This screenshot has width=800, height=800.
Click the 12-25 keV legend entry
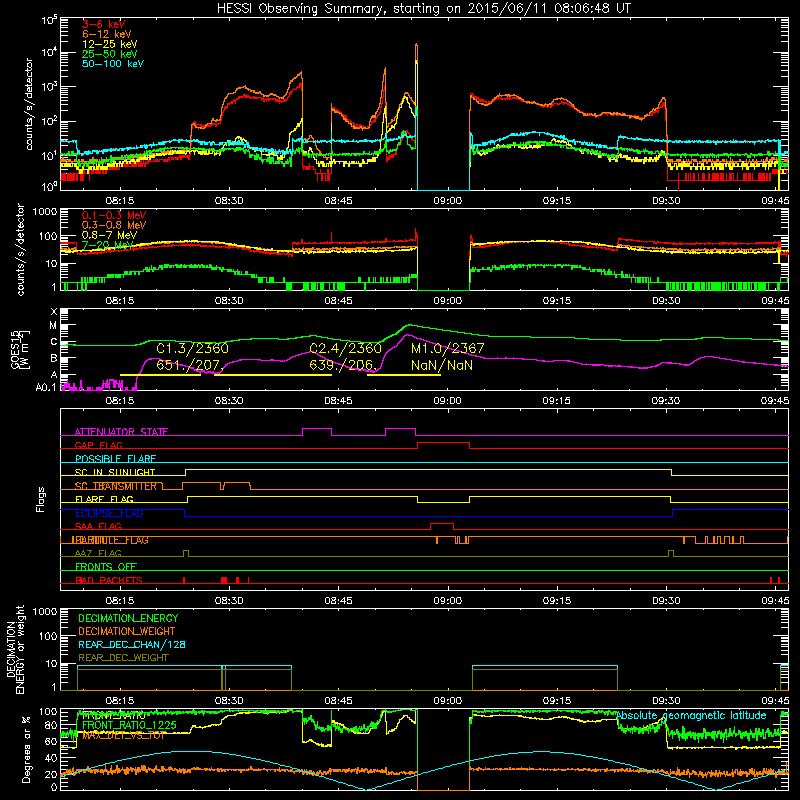[110, 44]
